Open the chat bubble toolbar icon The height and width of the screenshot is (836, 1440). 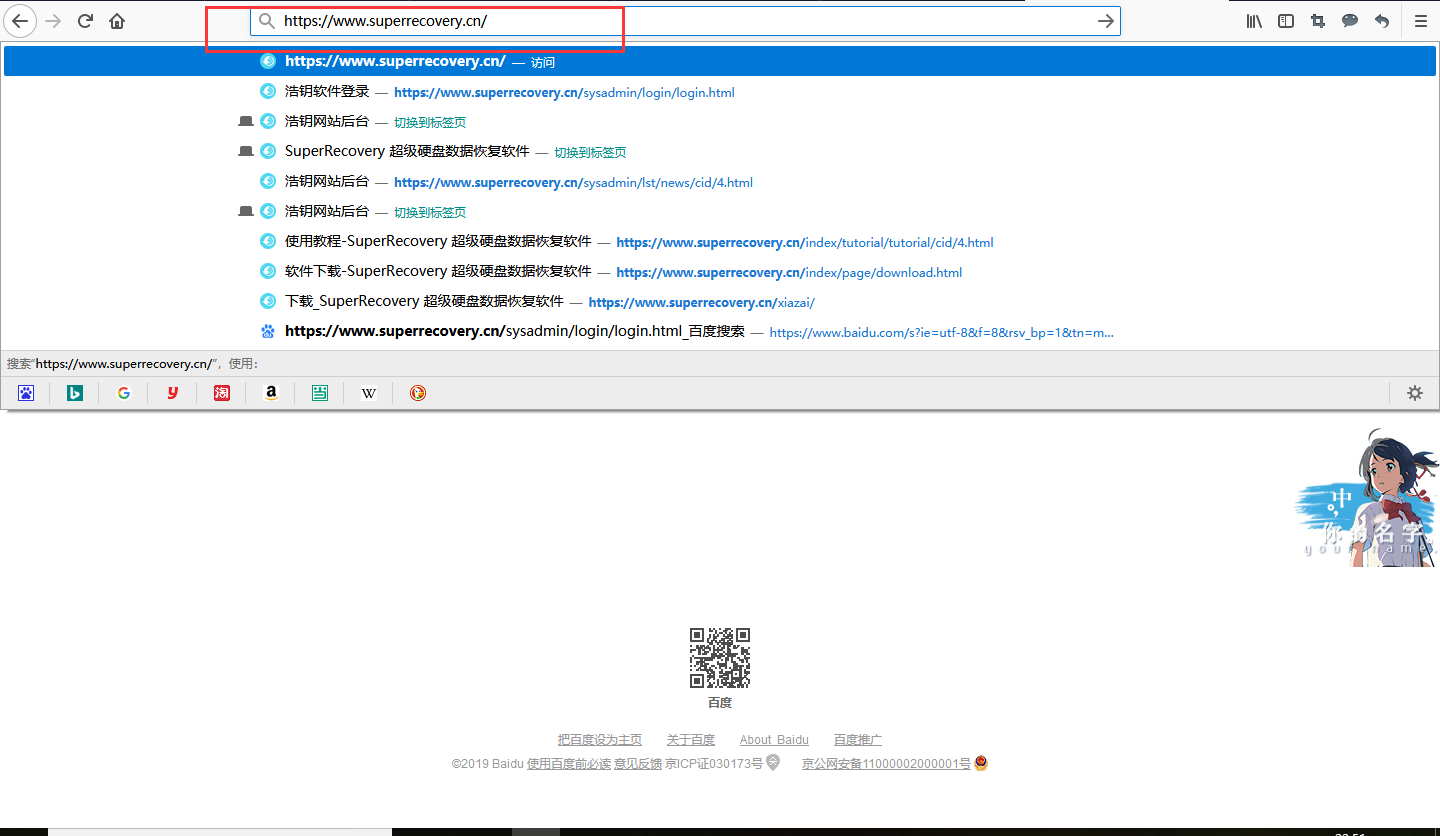[x=1350, y=21]
